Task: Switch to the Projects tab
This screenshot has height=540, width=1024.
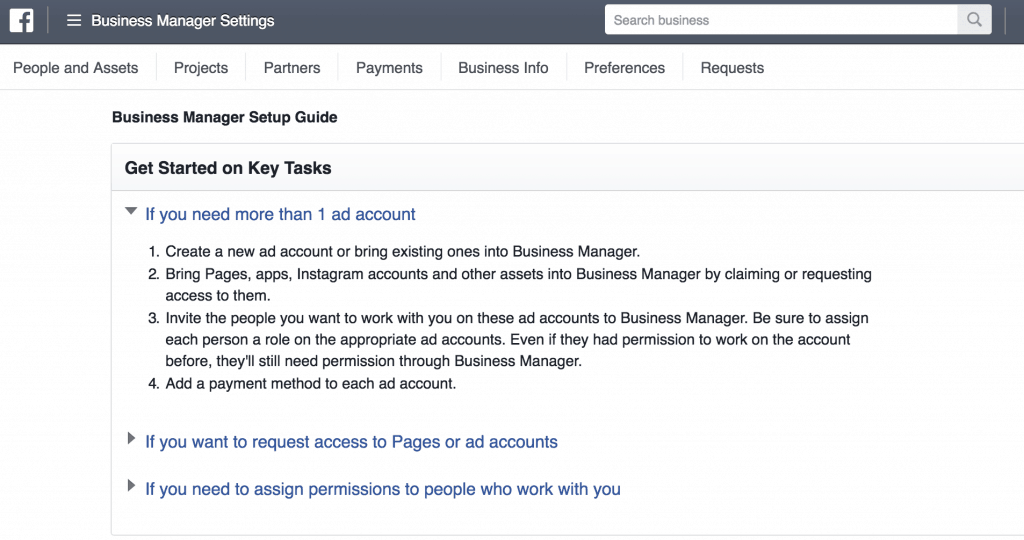Action: pos(200,68)
